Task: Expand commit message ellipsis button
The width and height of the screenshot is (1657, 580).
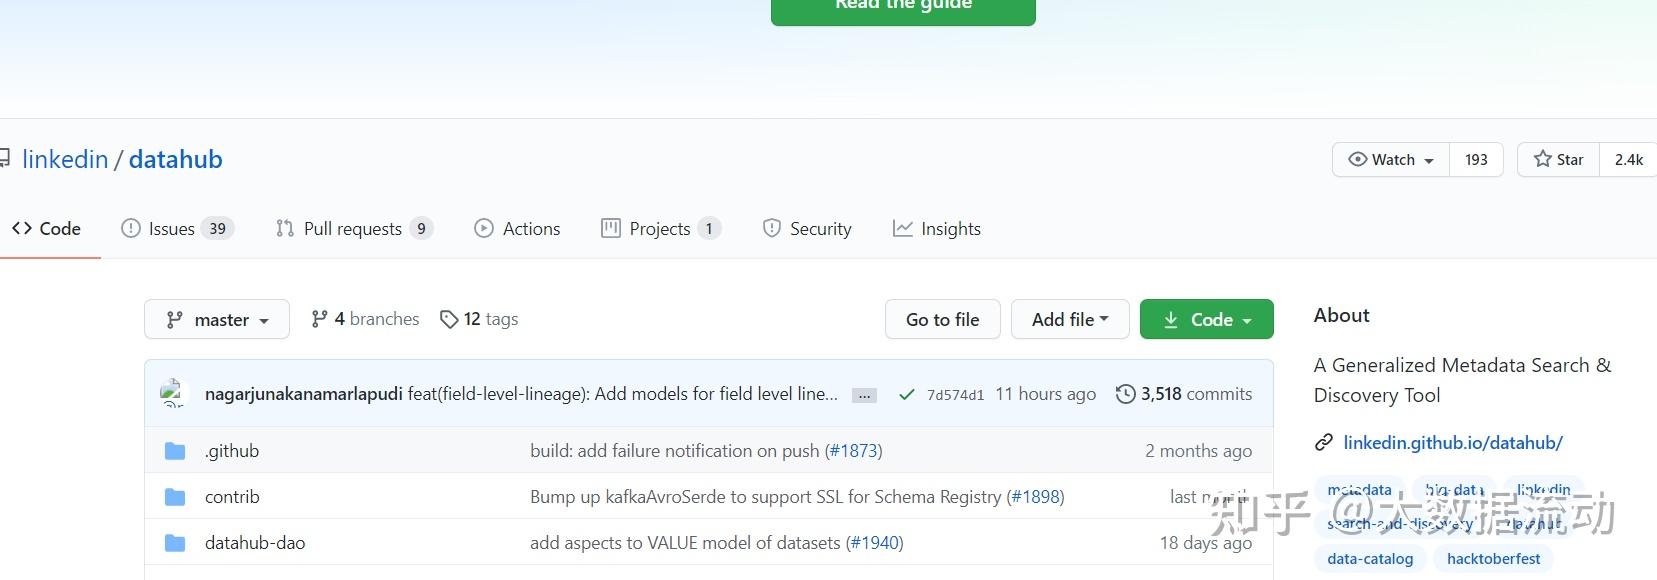Action: click(x=864, y=395)
